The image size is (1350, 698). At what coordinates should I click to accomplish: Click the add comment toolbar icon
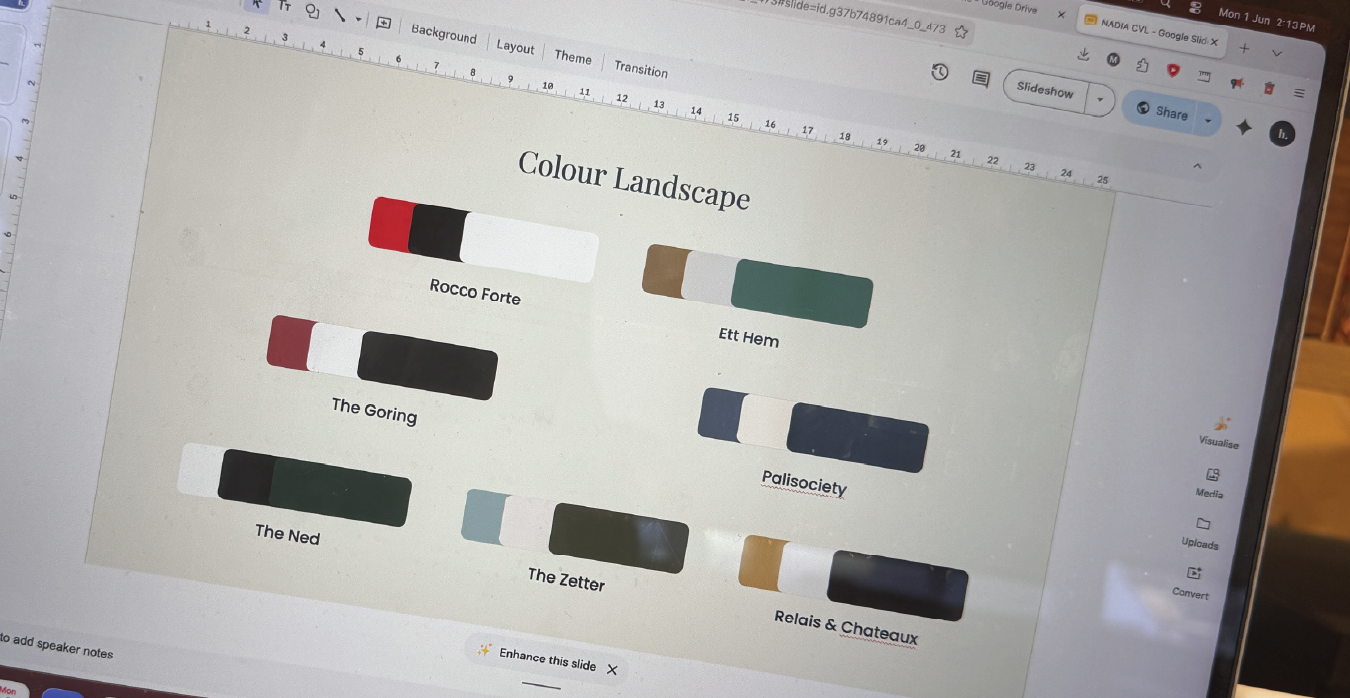(x=383, y=23)
